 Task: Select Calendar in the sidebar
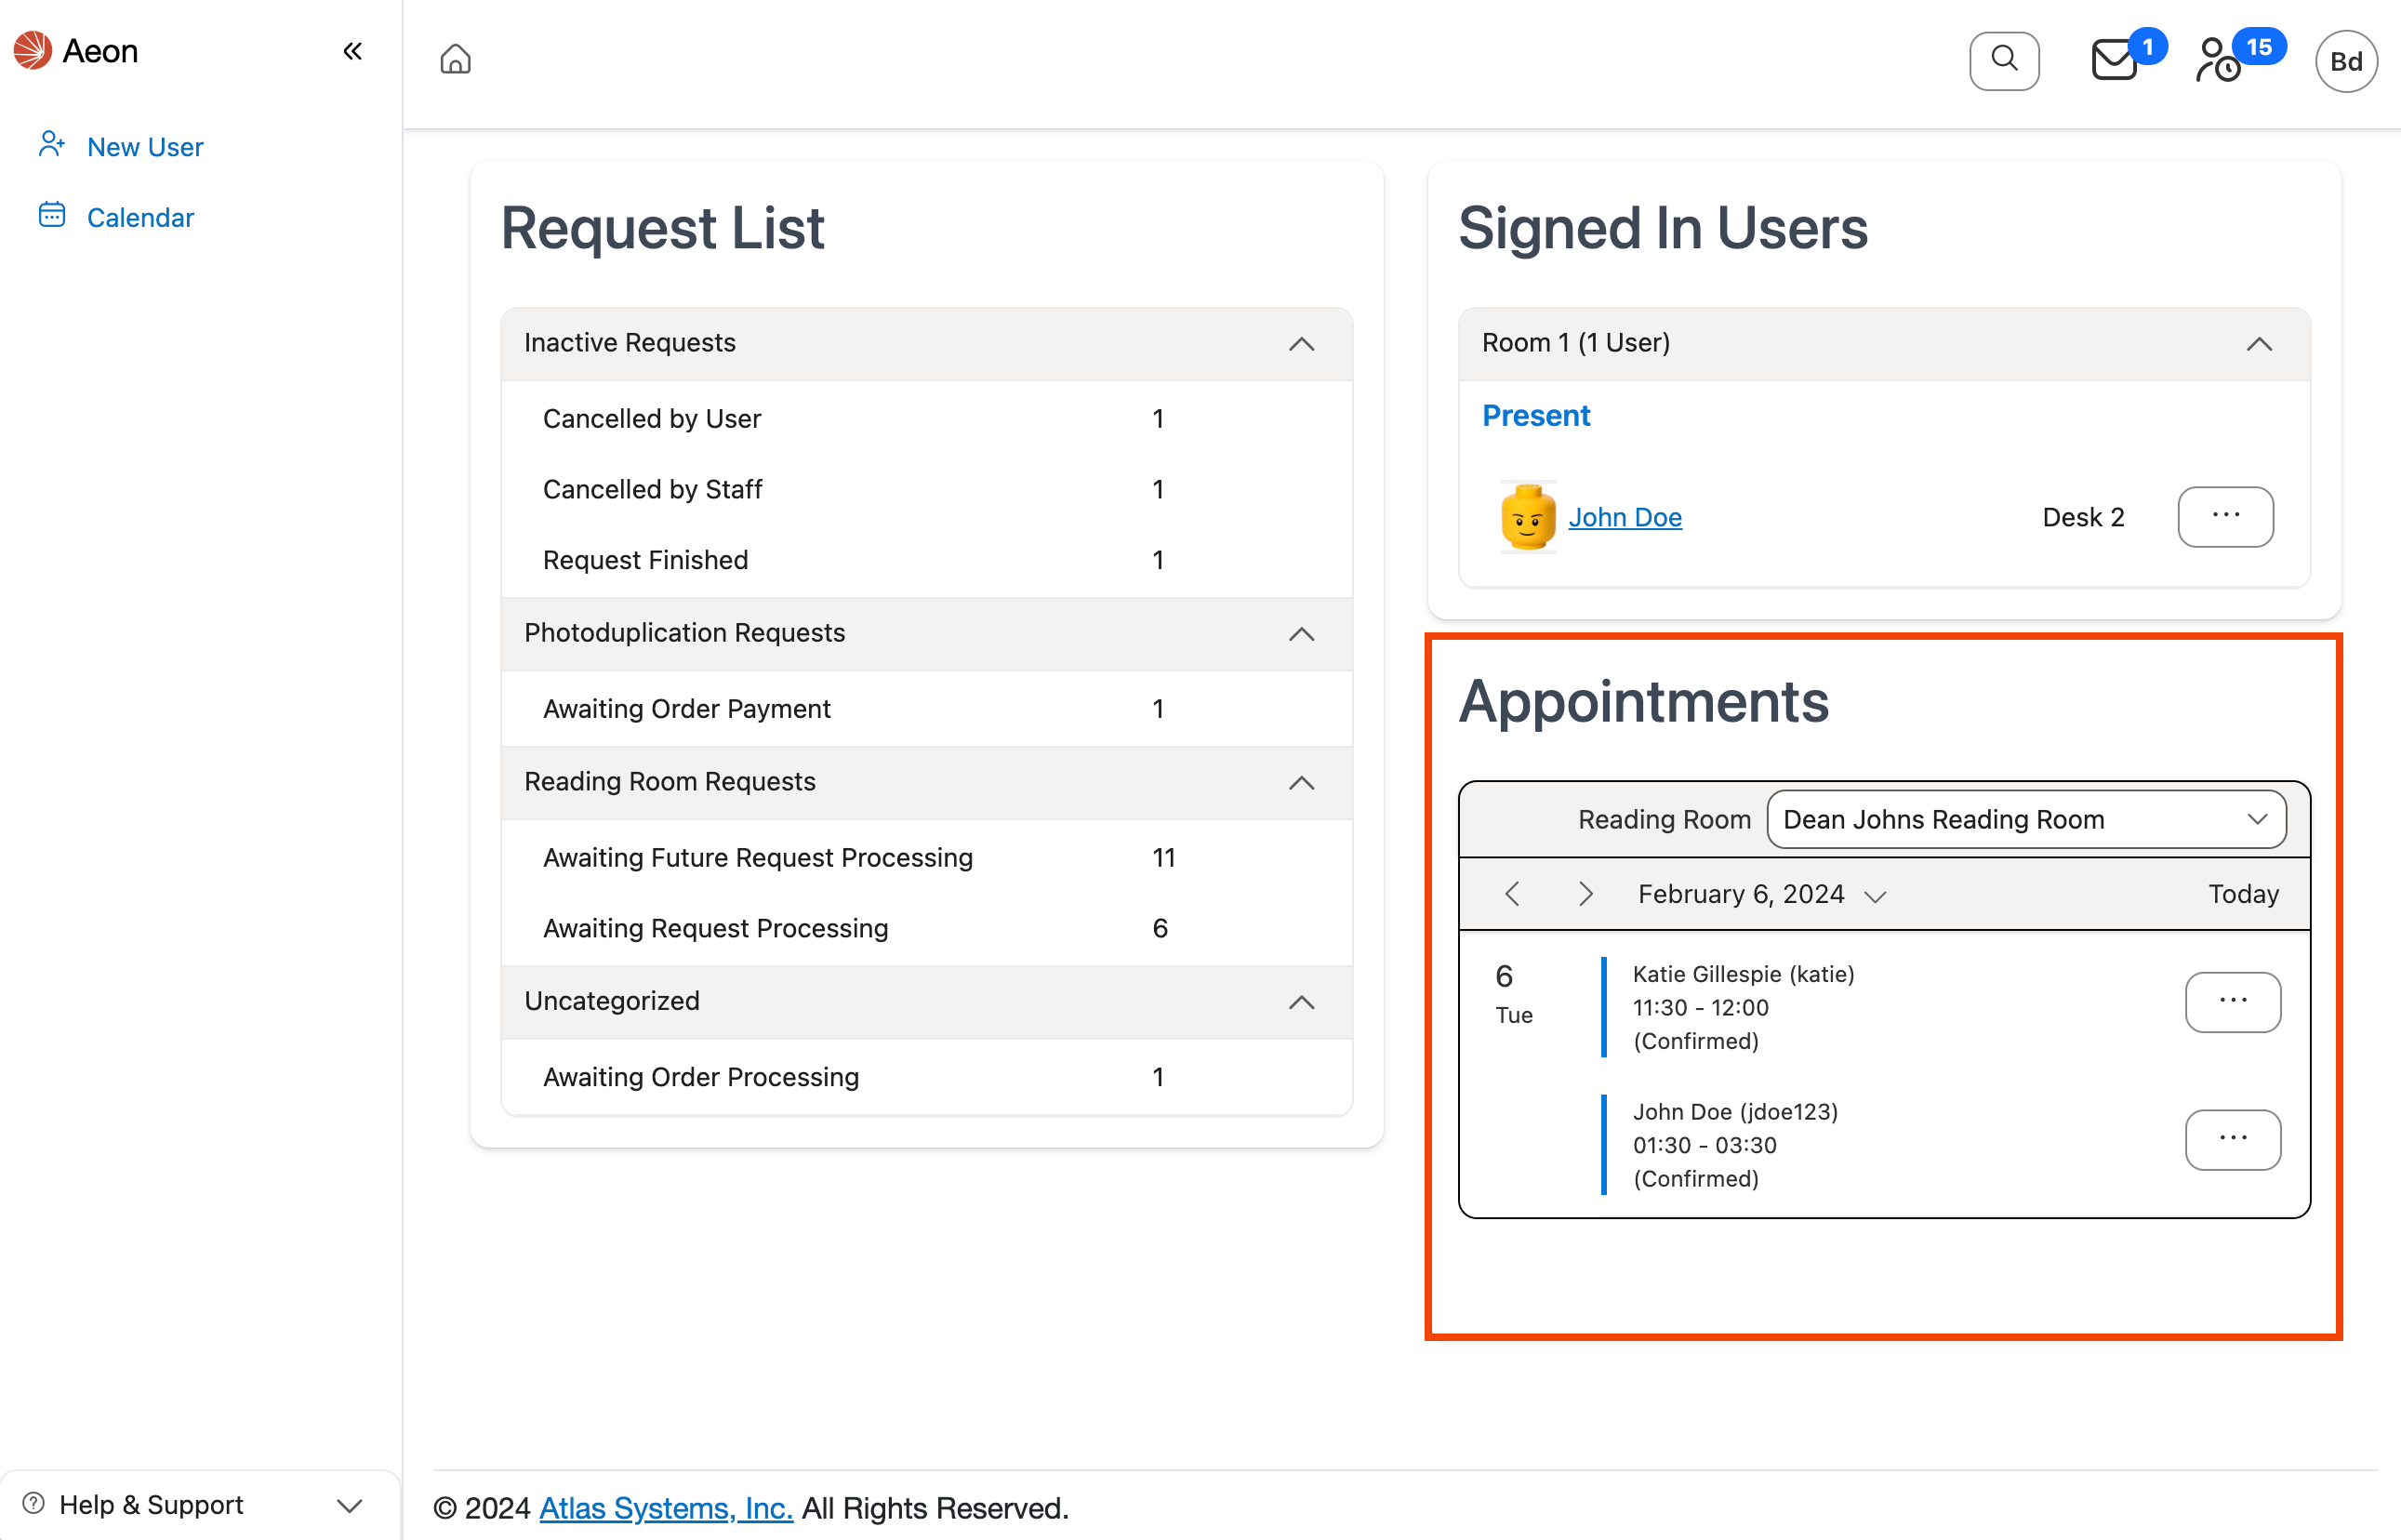pyautogui.click(x=140, y=217)
